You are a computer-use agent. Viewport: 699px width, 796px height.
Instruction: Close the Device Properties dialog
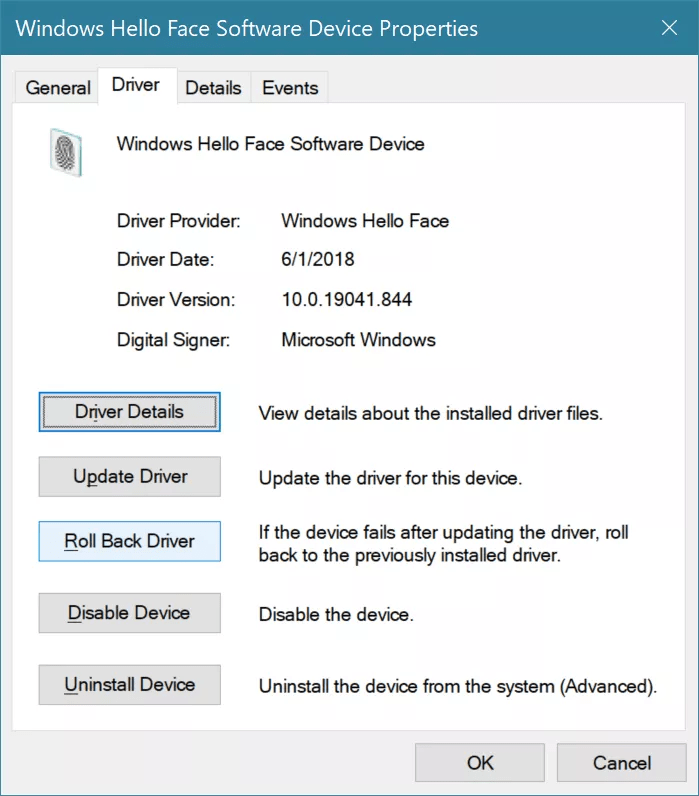pos(669,27)
